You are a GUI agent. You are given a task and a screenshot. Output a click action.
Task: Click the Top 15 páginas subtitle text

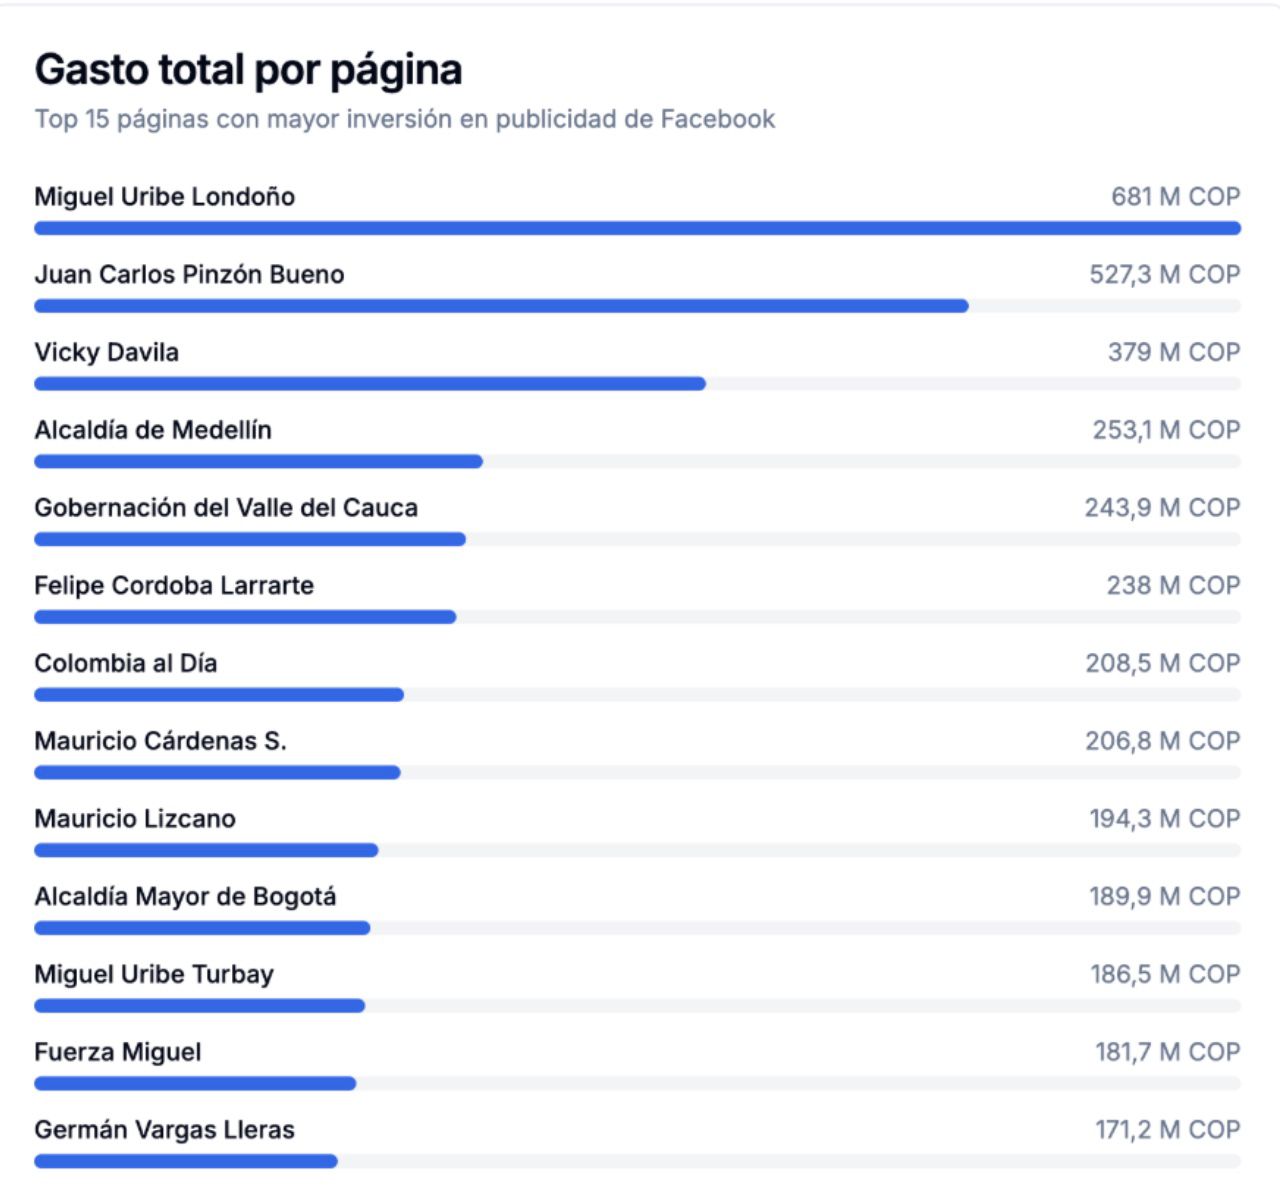404,119
